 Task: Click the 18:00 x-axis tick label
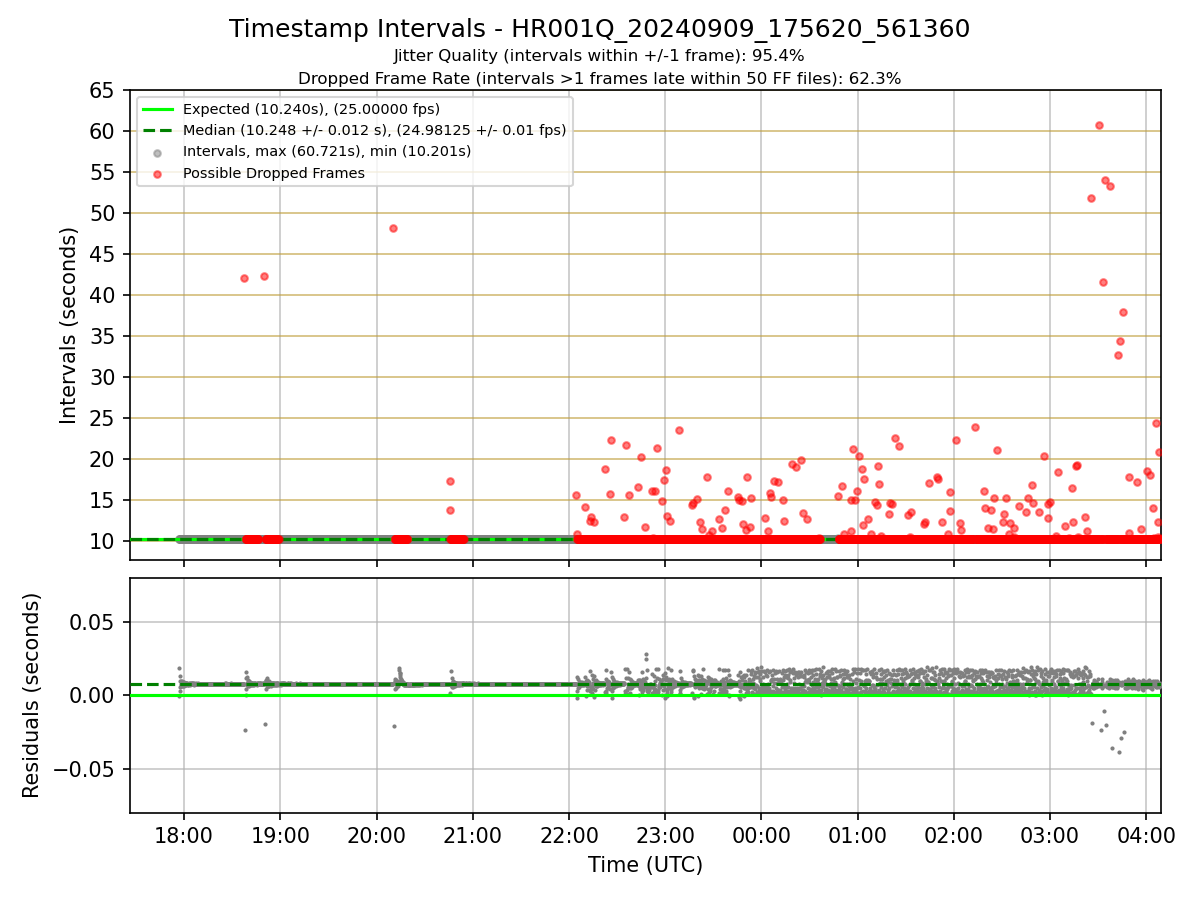point(183,834)
